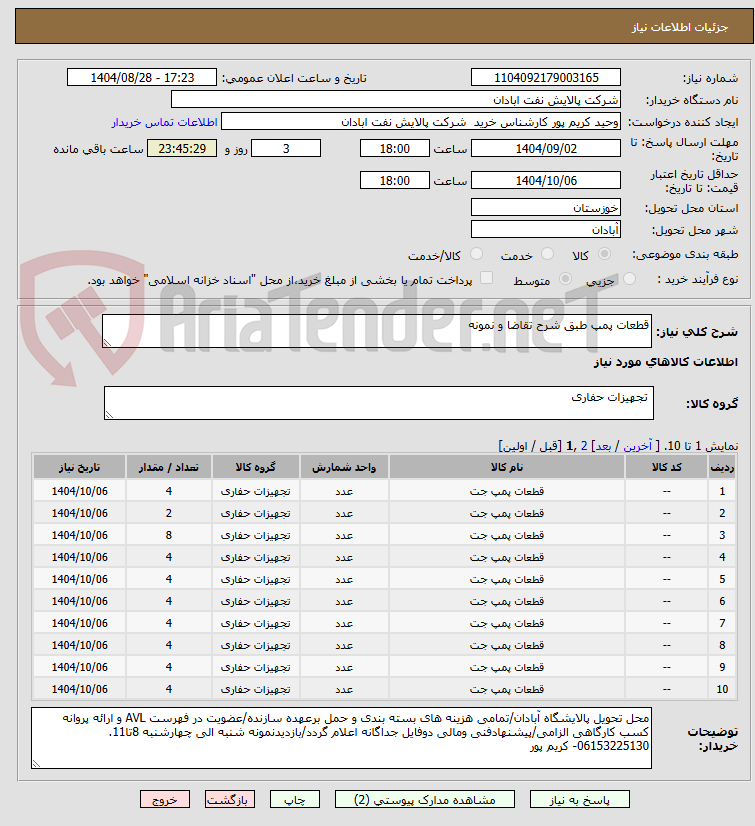Image resolution: width=755 pixels, height=826 pixels.
Task: Click the days remaining field showing 3
Action: coord(286,149)
